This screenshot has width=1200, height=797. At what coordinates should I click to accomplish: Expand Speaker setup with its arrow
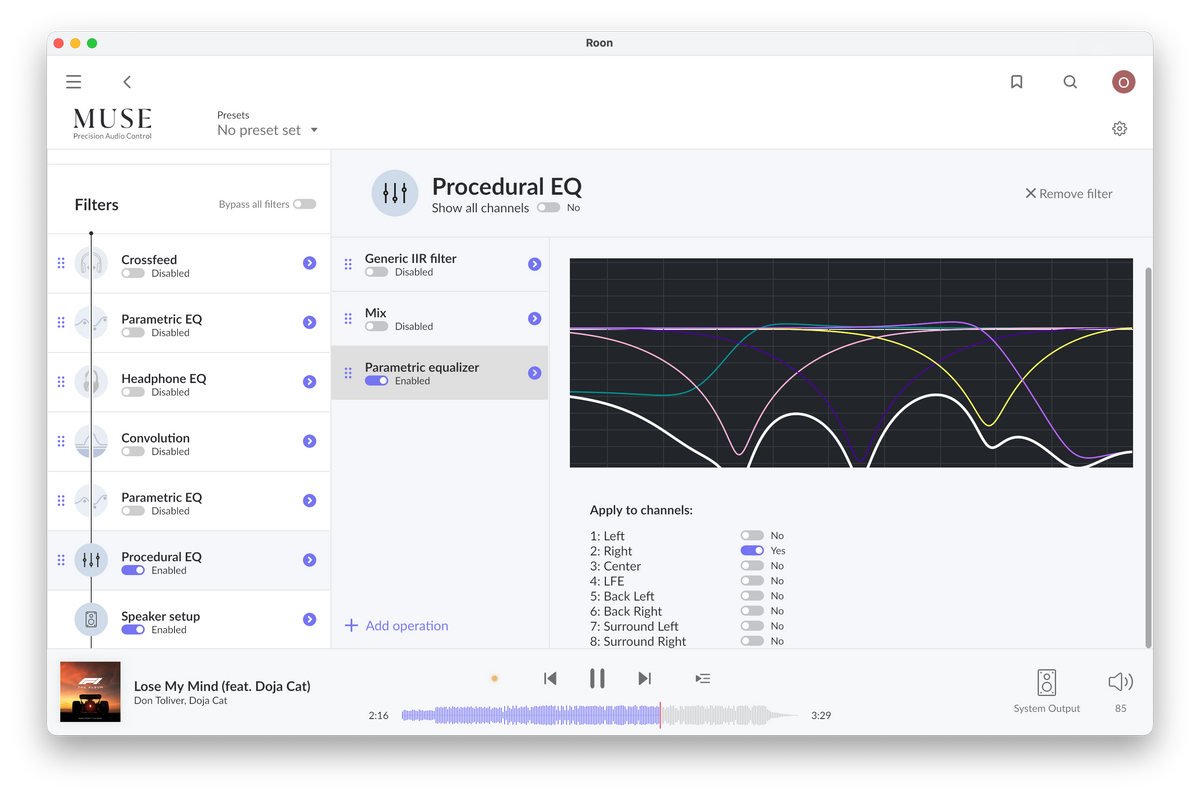(309, 619)
